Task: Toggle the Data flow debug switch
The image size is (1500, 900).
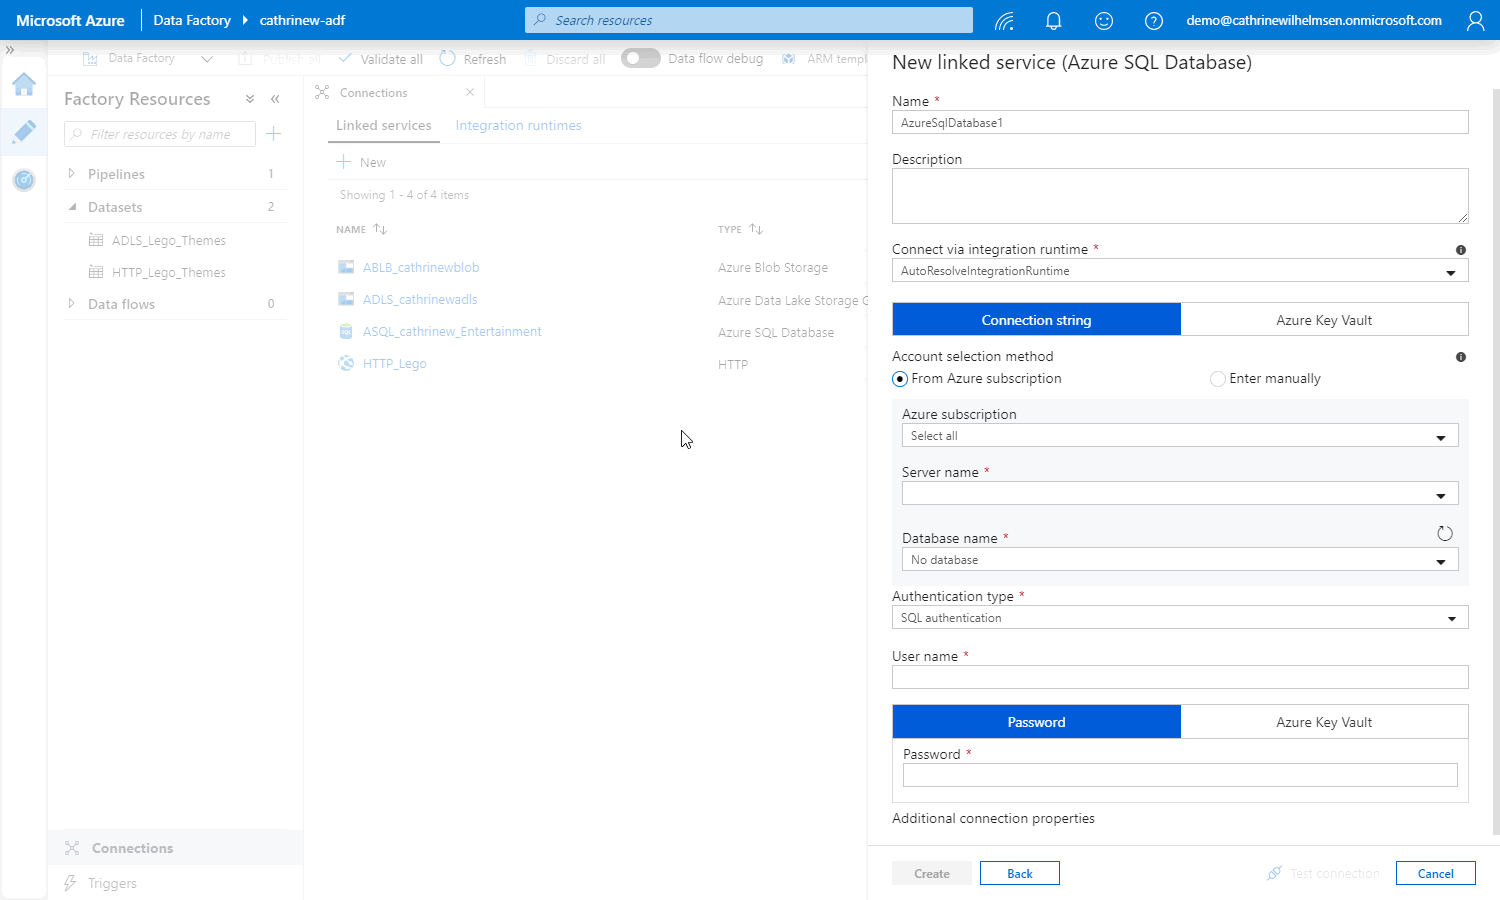Action: [640, 59]
